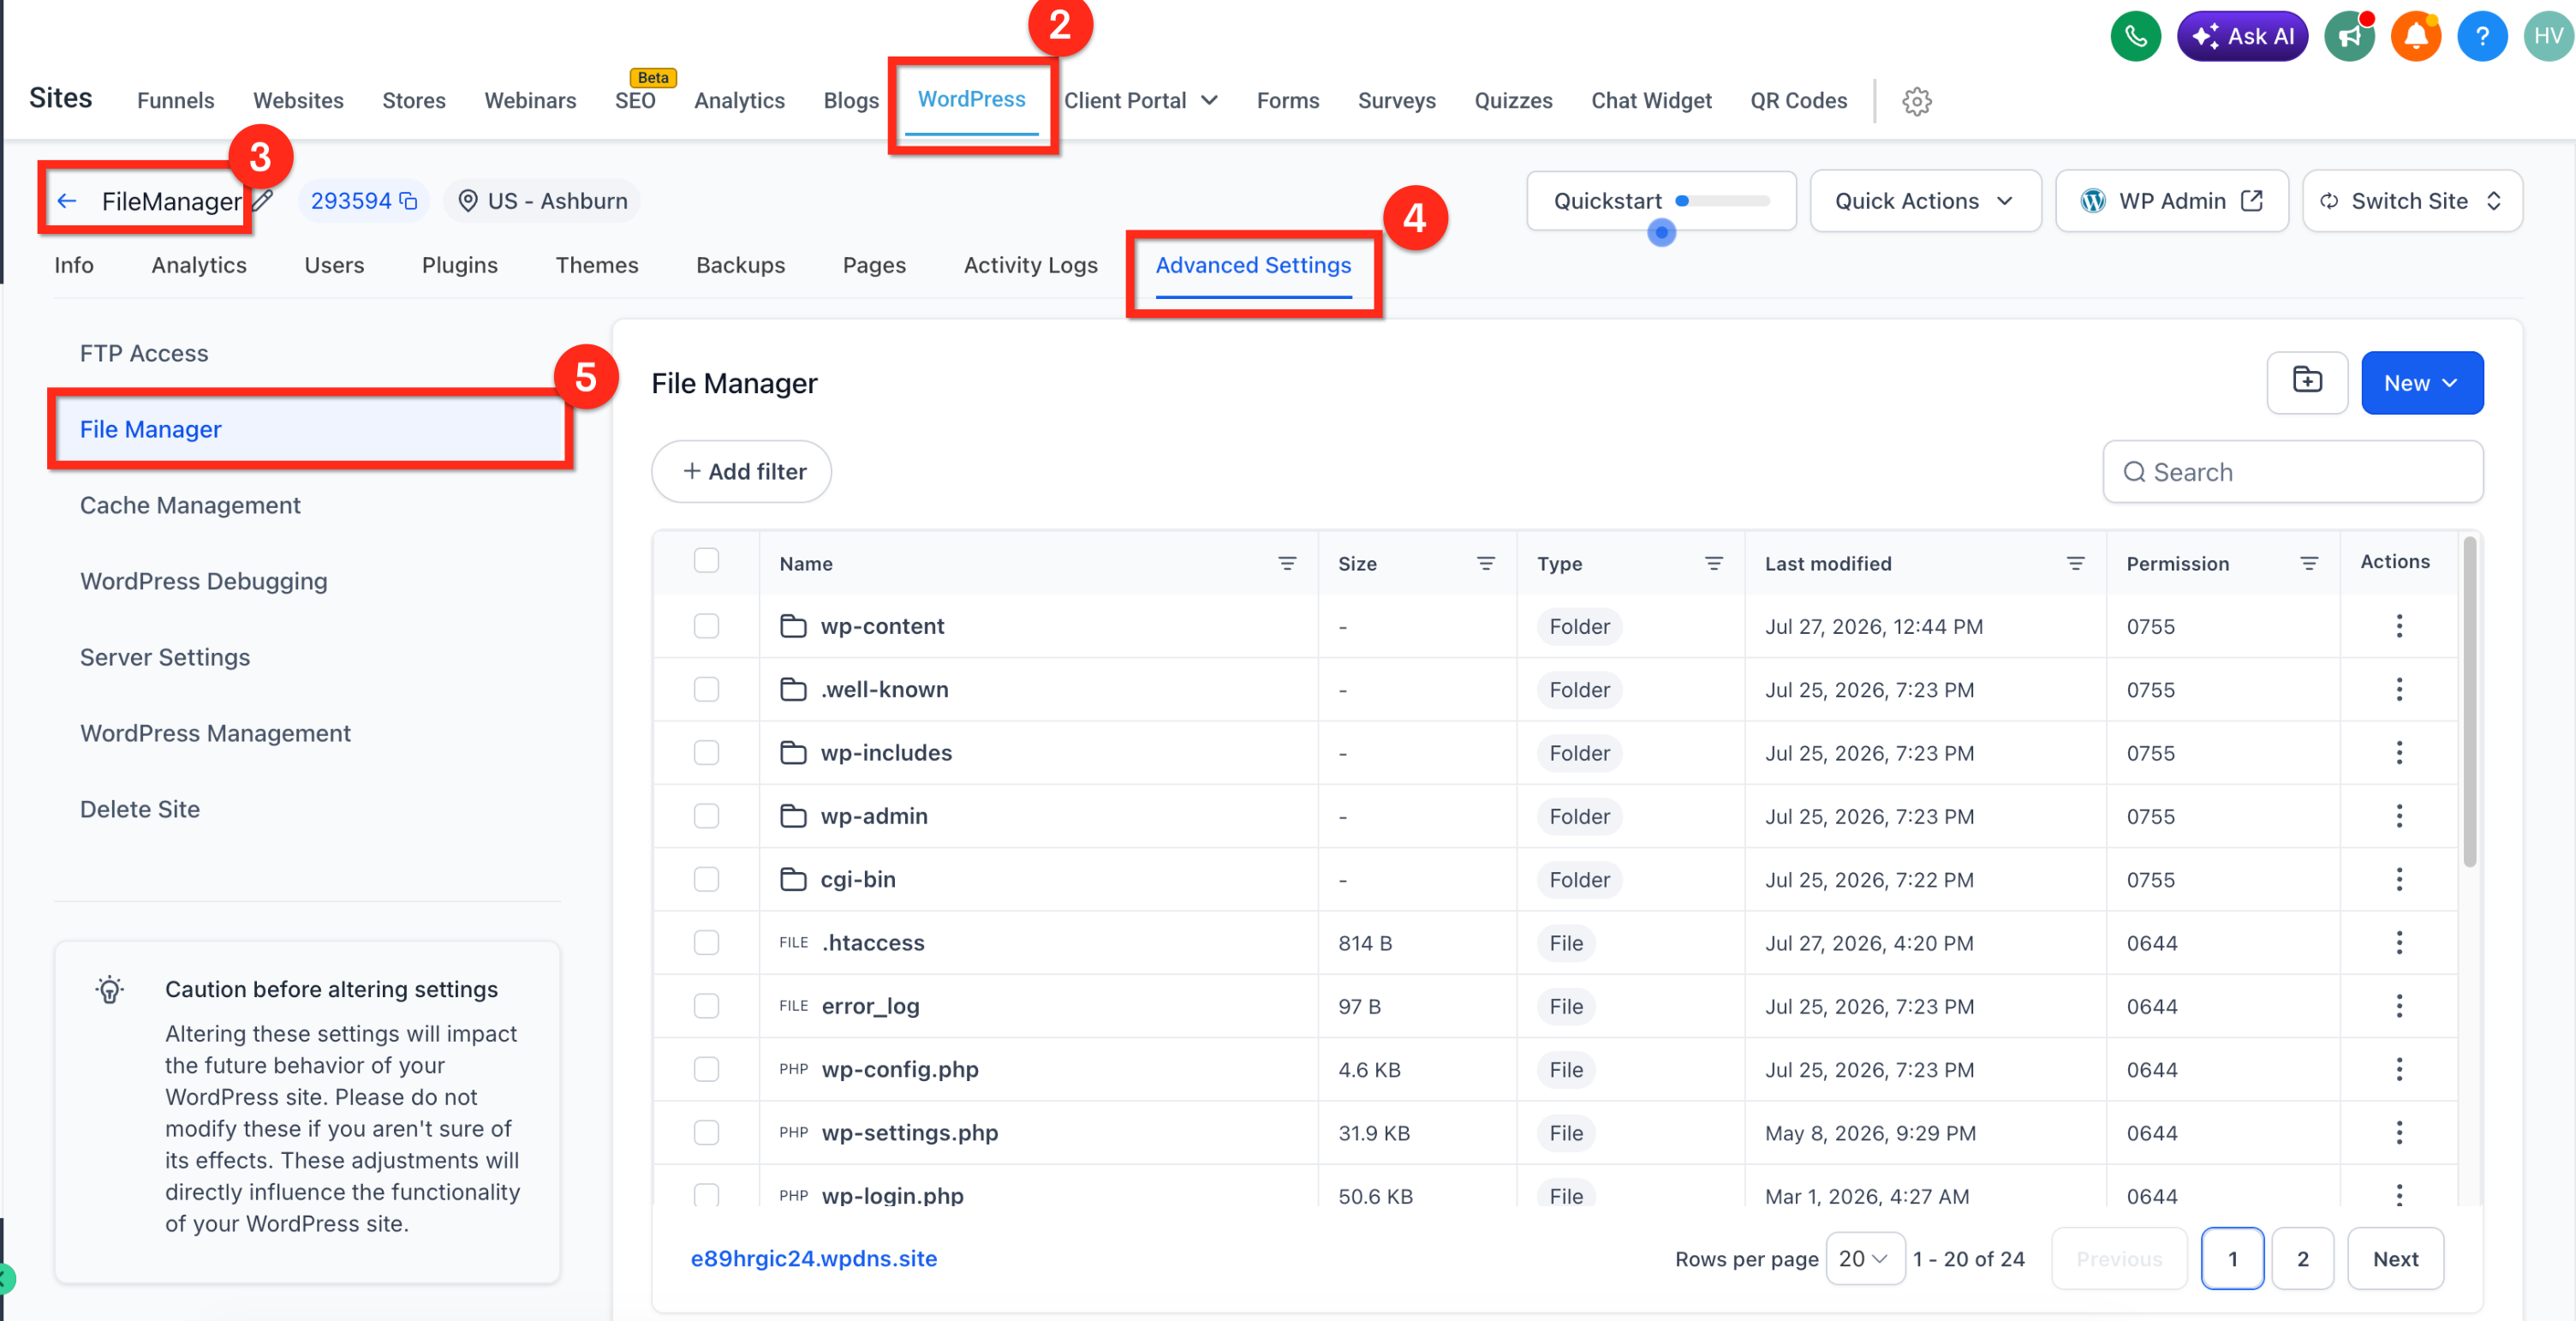Viewport: 2576px width, 1321px height.
Task: Expand the Client Portal dropdown
Action: [1141, 101]
